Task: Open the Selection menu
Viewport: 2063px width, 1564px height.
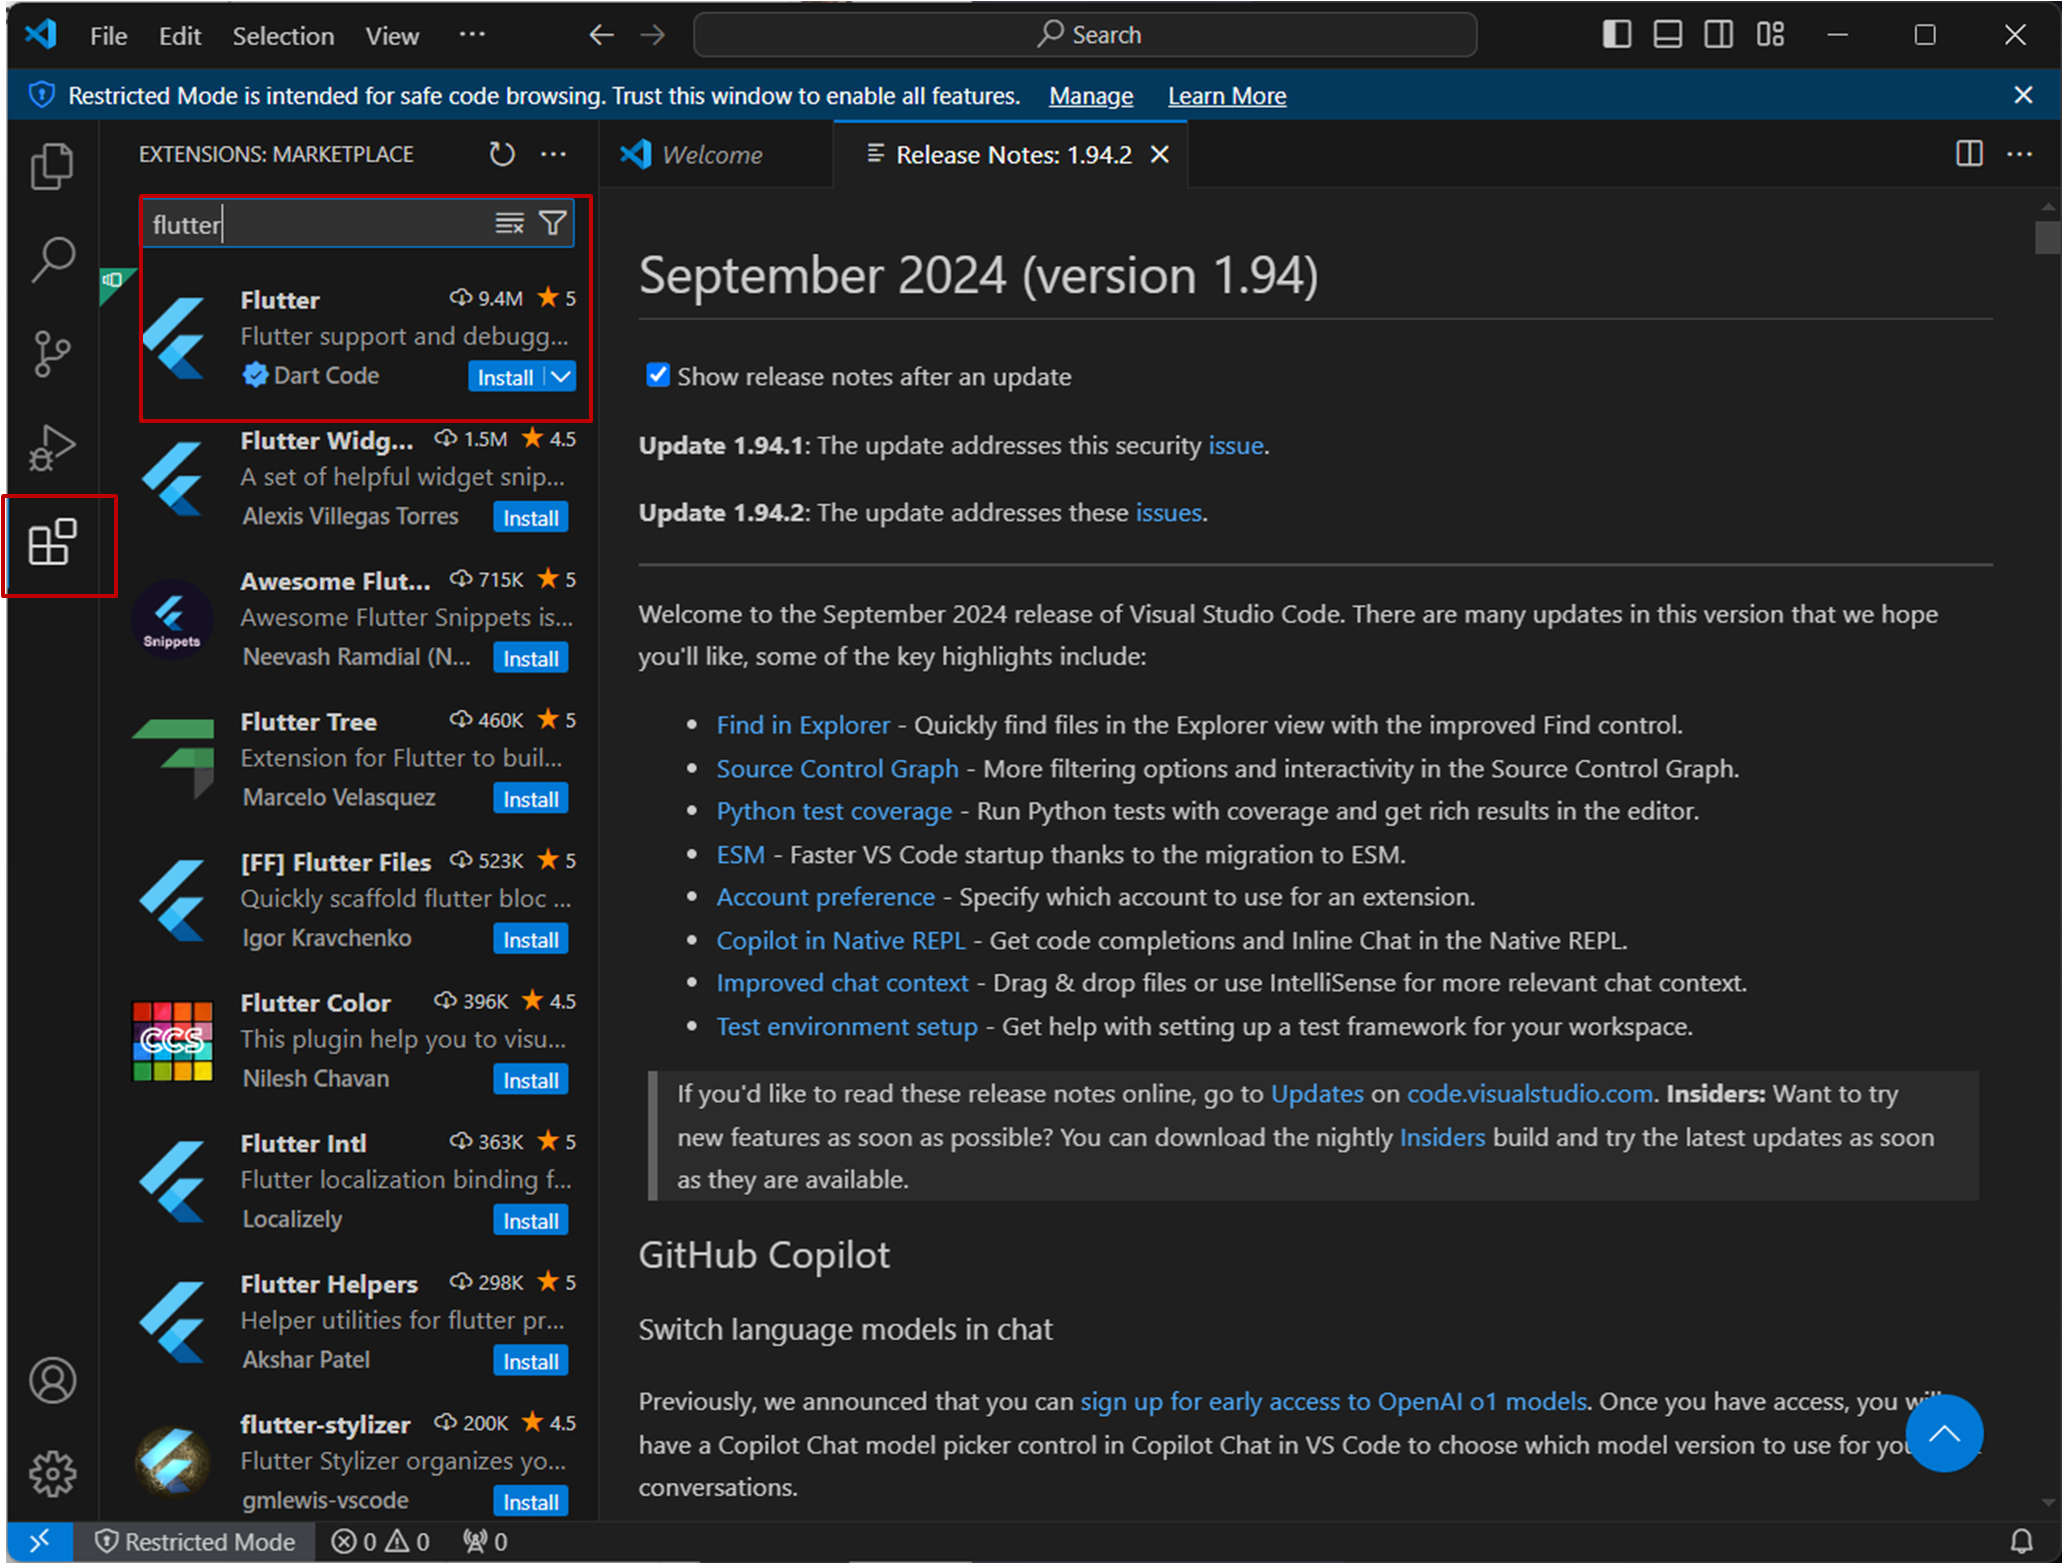Action: pos(283,36)
